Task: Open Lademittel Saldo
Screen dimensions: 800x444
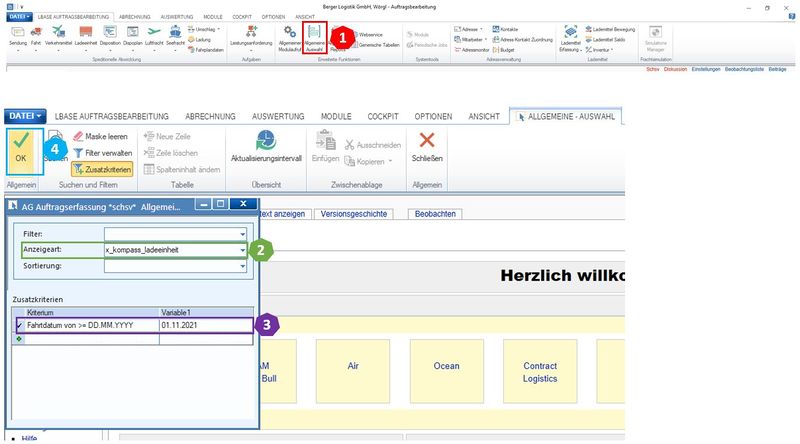Action: [x=605, y=39]
